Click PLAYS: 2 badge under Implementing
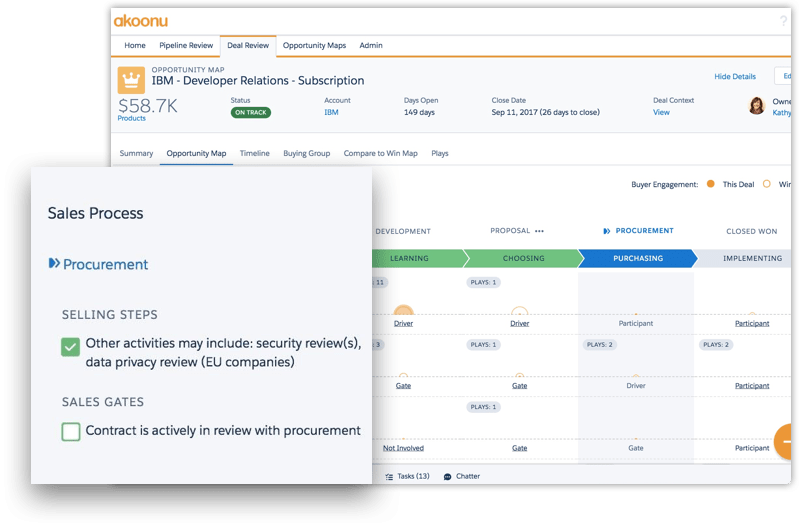This screenshot has height=527, width=799. [x=716, y=345]
